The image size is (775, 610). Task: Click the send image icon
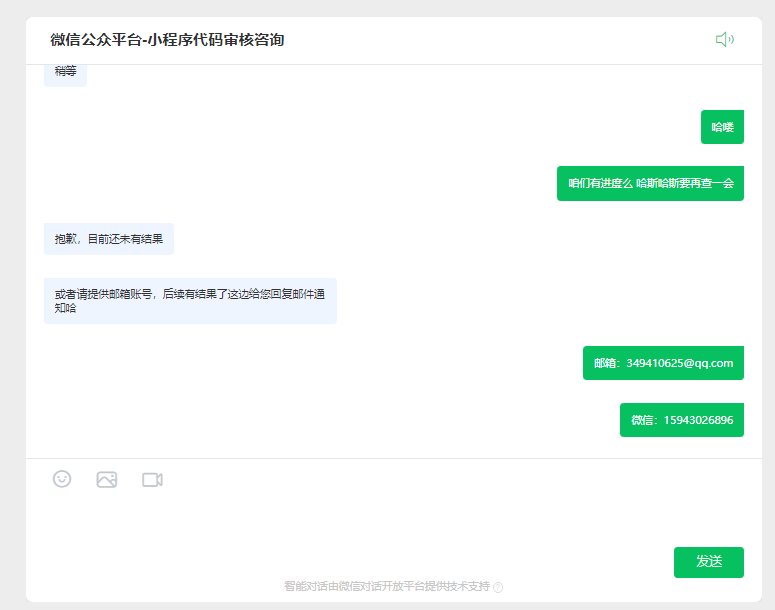tap(107, 479)
